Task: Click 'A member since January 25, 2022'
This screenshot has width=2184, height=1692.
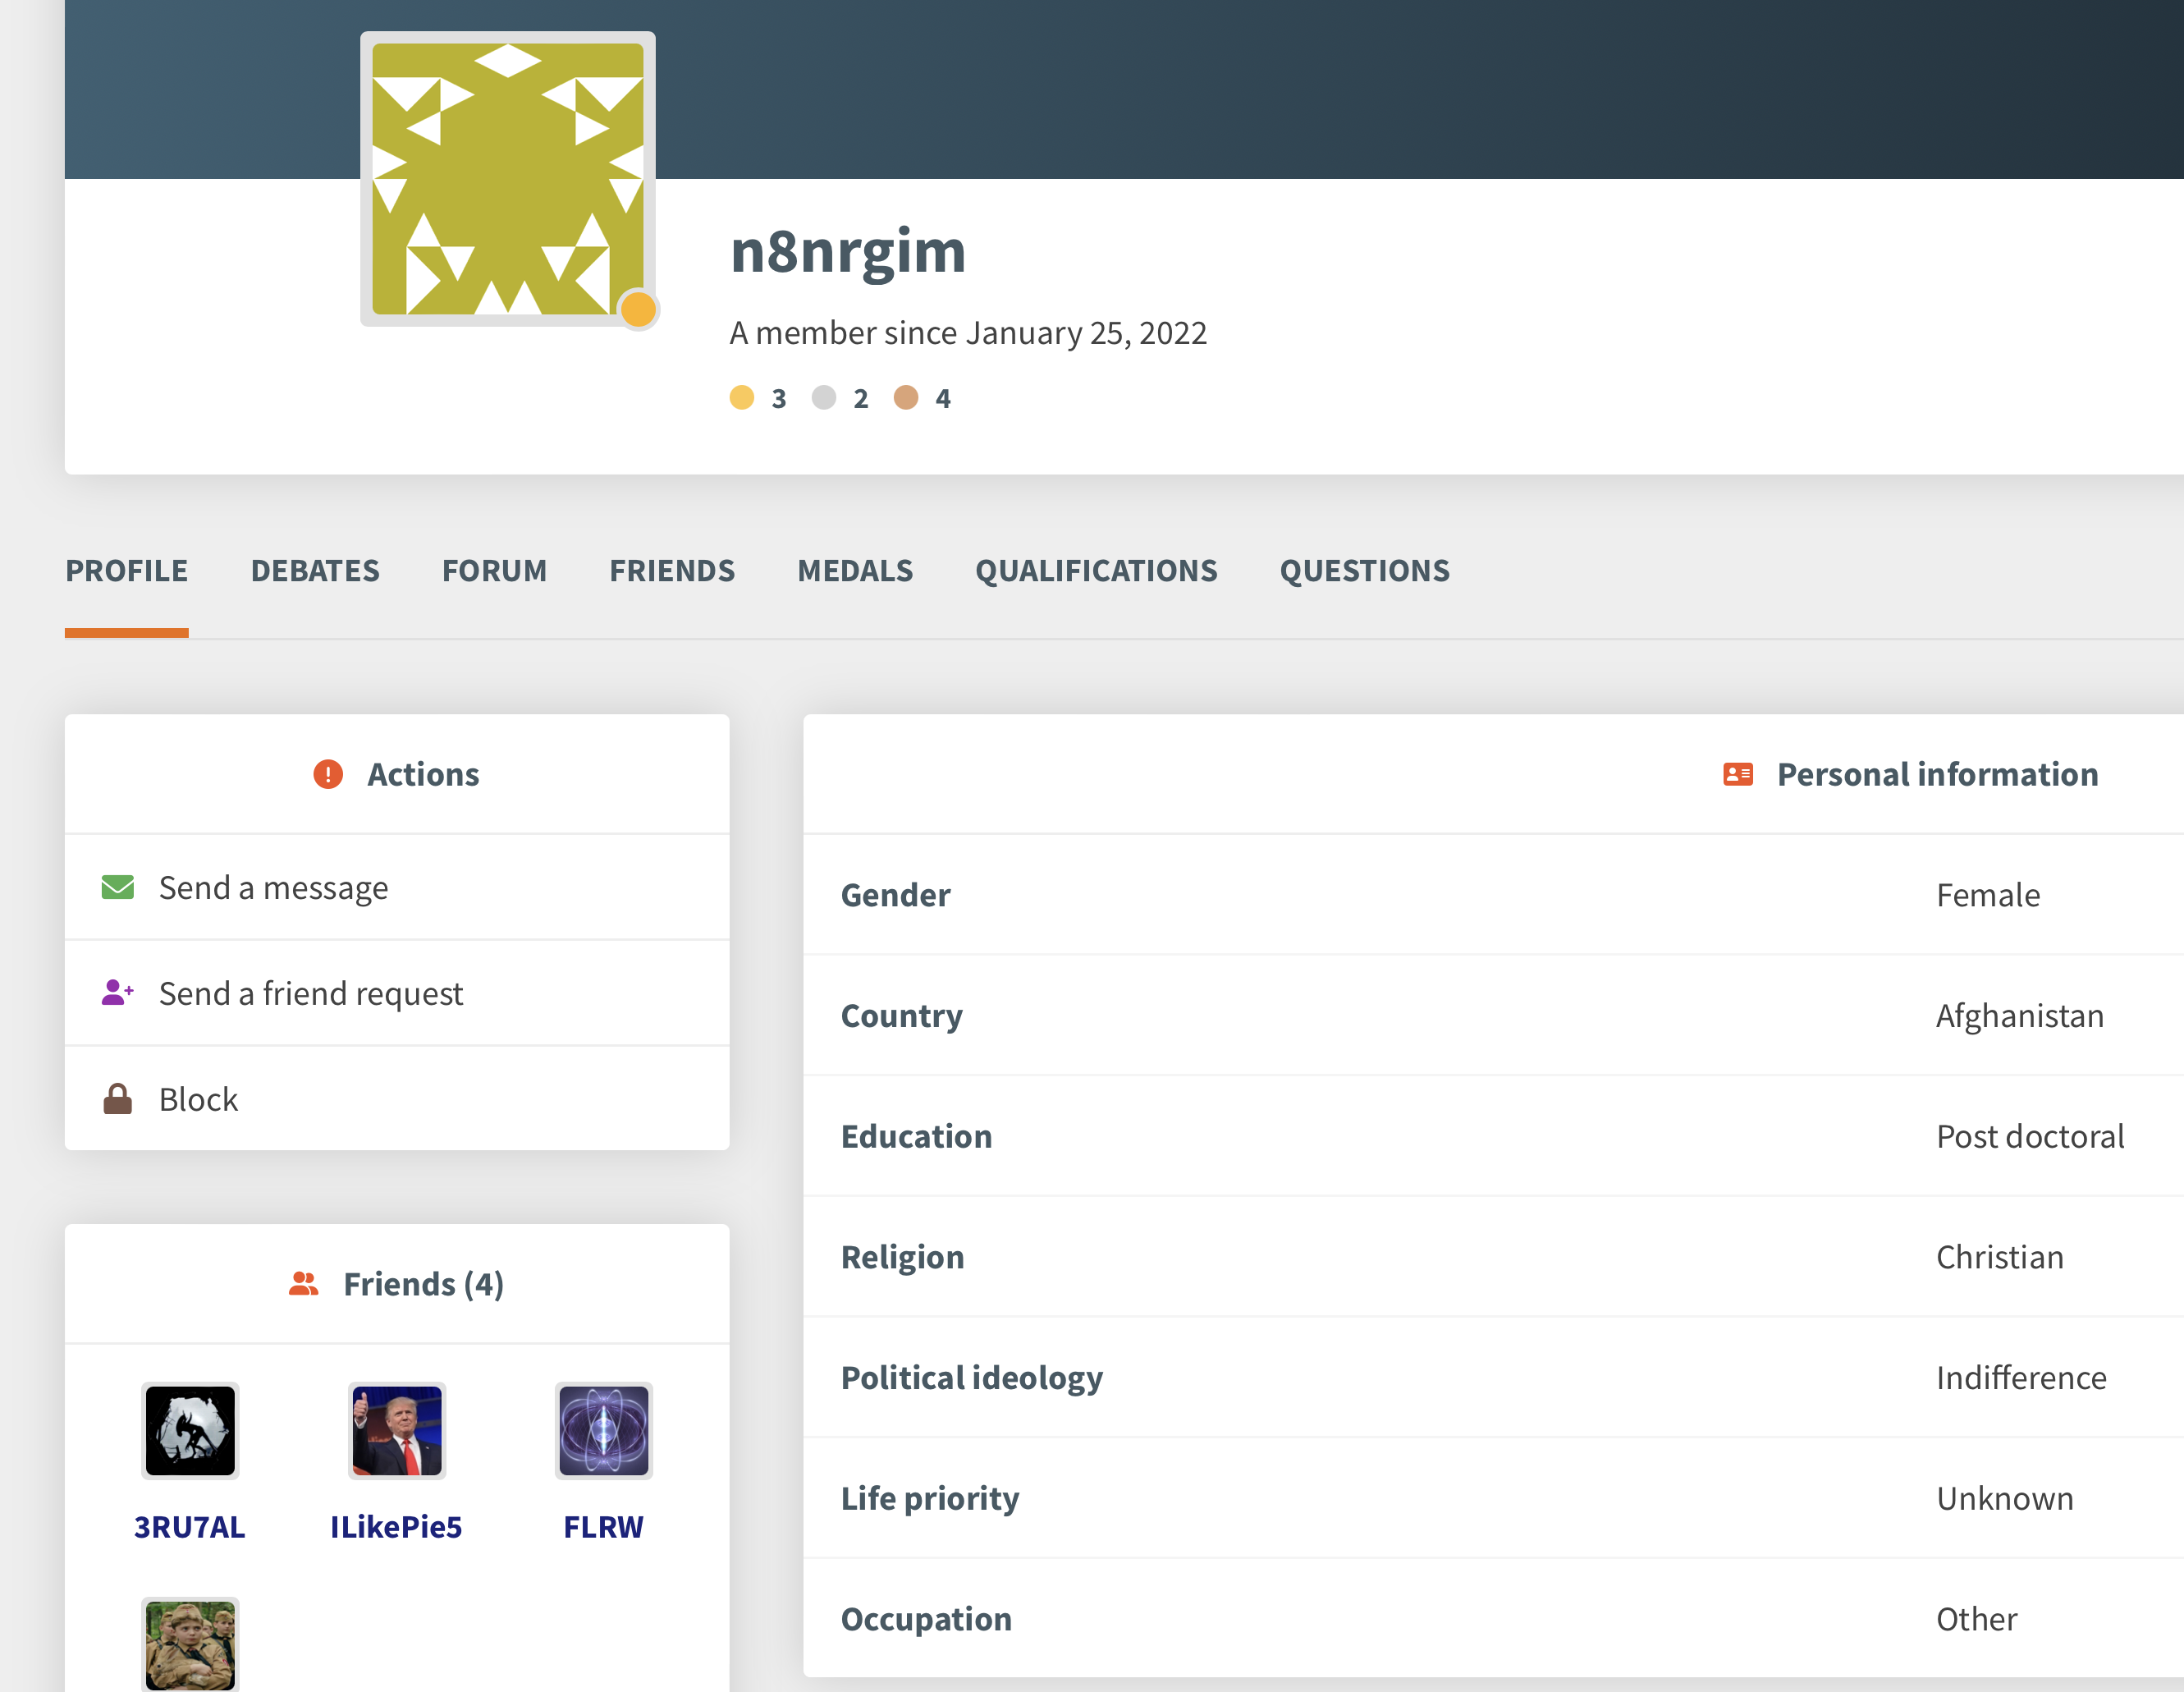Action: 968,333
